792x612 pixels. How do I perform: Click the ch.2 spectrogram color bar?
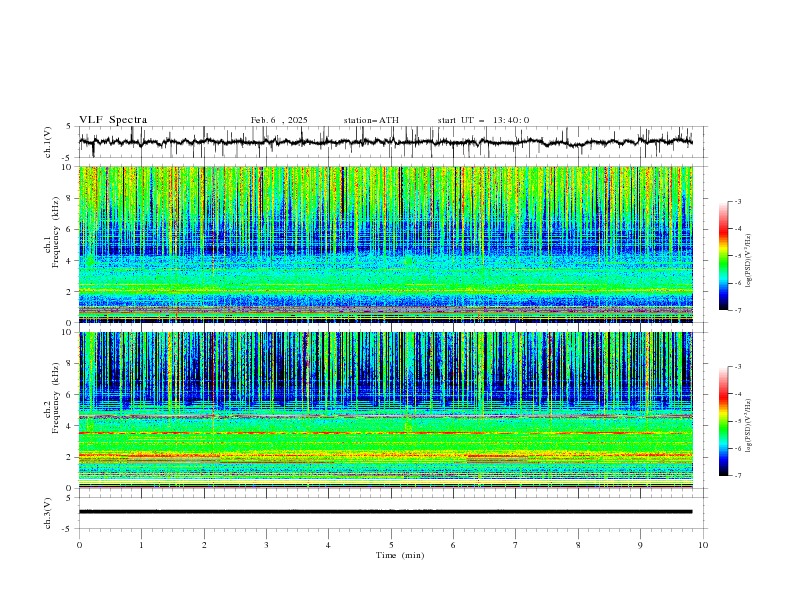click(723, 421)
